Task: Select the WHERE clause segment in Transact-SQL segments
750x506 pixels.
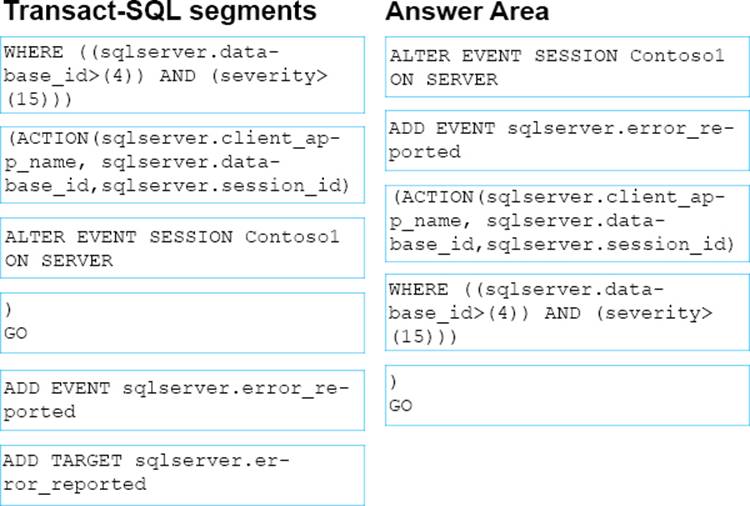Action: tap(182, 74)
